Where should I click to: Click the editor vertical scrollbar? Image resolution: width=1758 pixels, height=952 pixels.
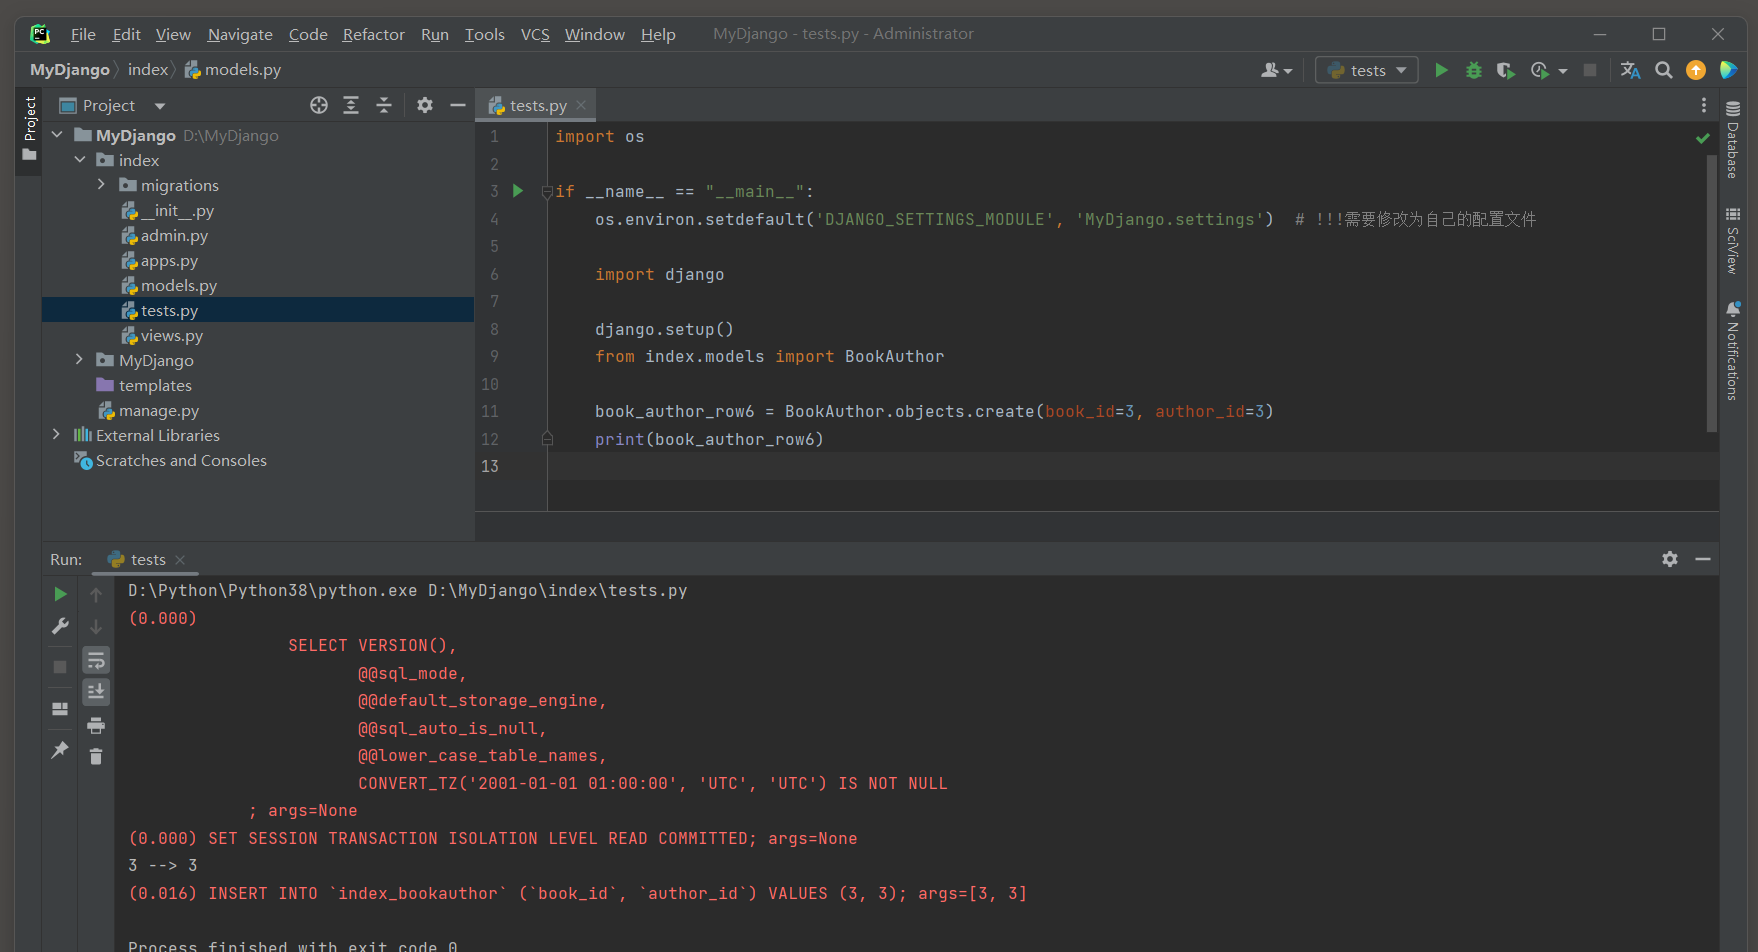[x=1712, y=292]
